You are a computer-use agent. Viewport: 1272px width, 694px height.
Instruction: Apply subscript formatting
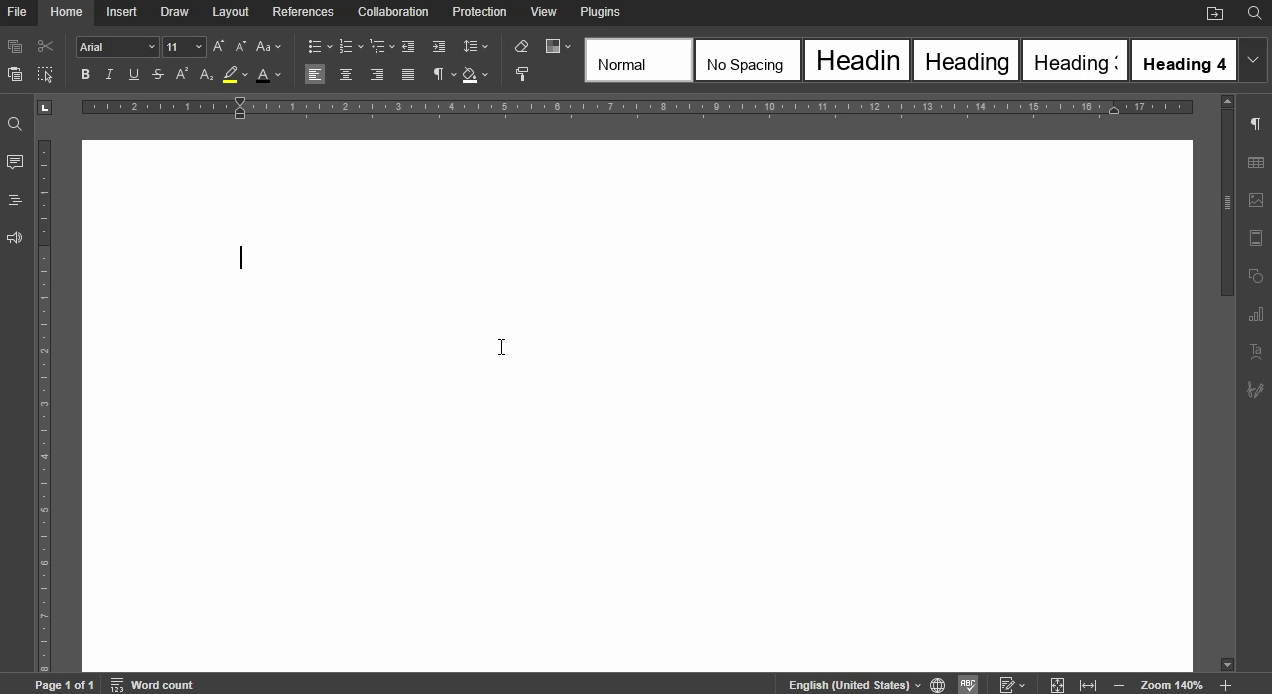click(206, 75)
